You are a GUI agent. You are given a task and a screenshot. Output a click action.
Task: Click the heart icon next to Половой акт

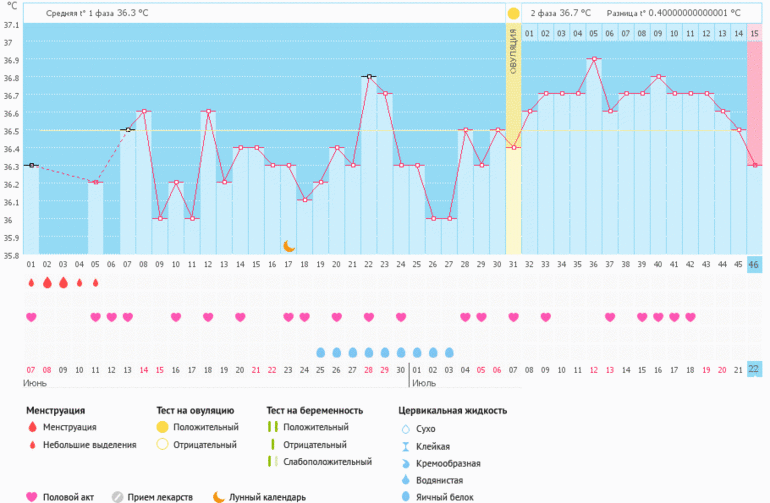coord(31,496)
